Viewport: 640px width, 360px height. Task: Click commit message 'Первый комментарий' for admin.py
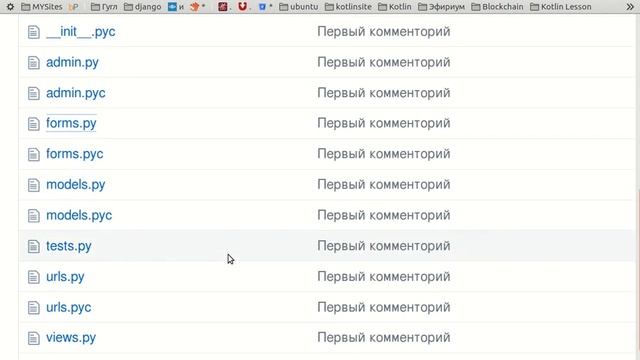[x=384, y=62]
